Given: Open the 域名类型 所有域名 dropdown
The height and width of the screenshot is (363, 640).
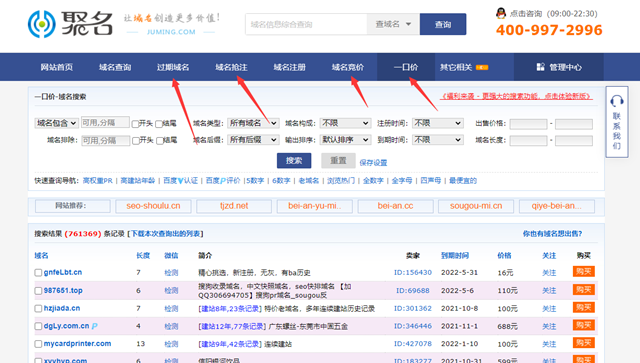Looking at the screenshot, I should 253,123.
